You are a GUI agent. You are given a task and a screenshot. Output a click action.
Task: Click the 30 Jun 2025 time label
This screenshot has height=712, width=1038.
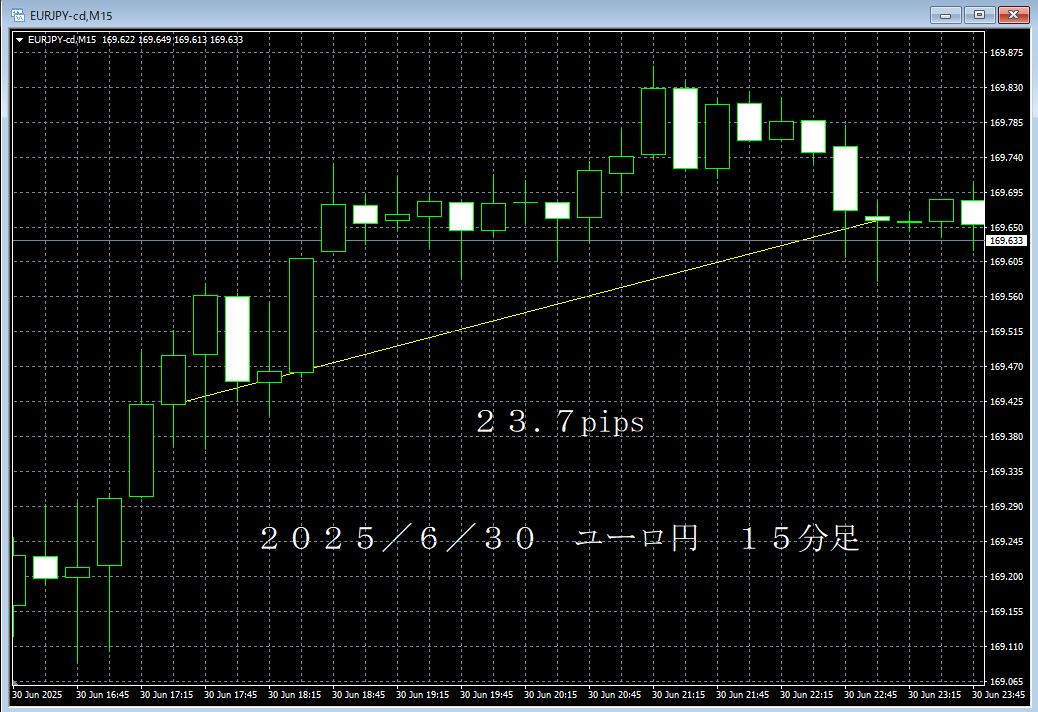tap(40, 693)
